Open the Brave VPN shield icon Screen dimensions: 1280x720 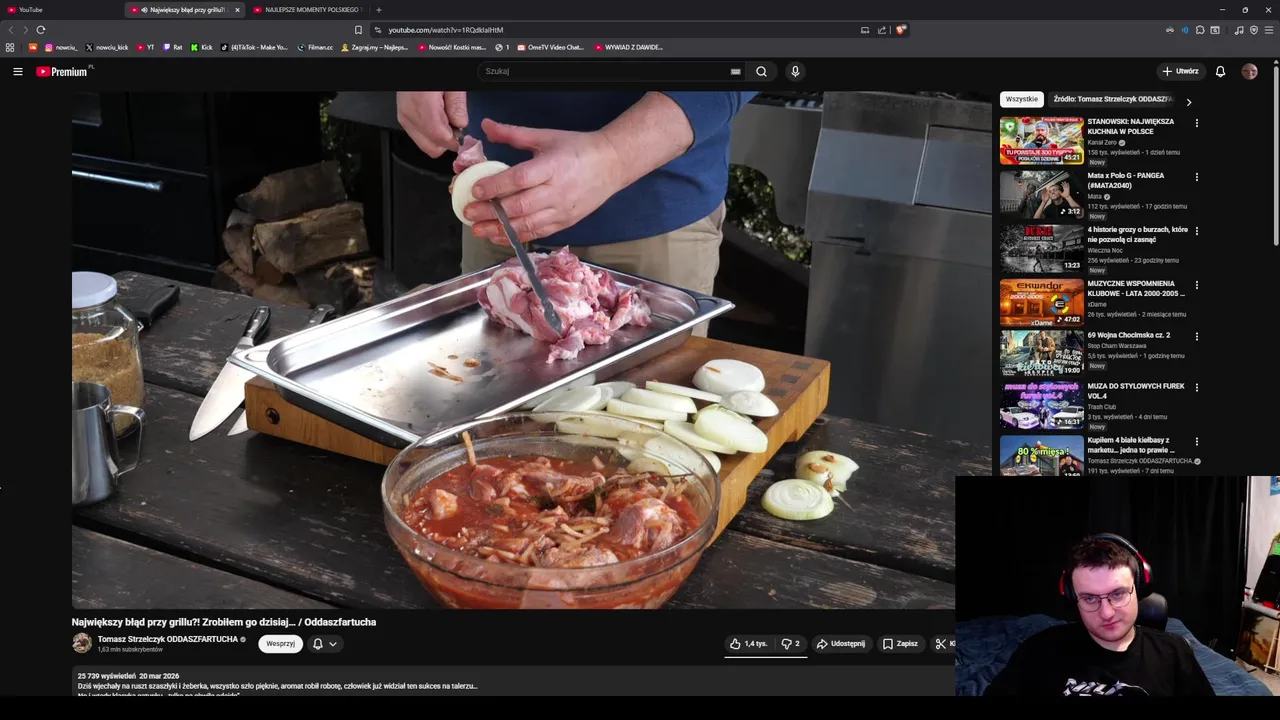coord(1254,30)
